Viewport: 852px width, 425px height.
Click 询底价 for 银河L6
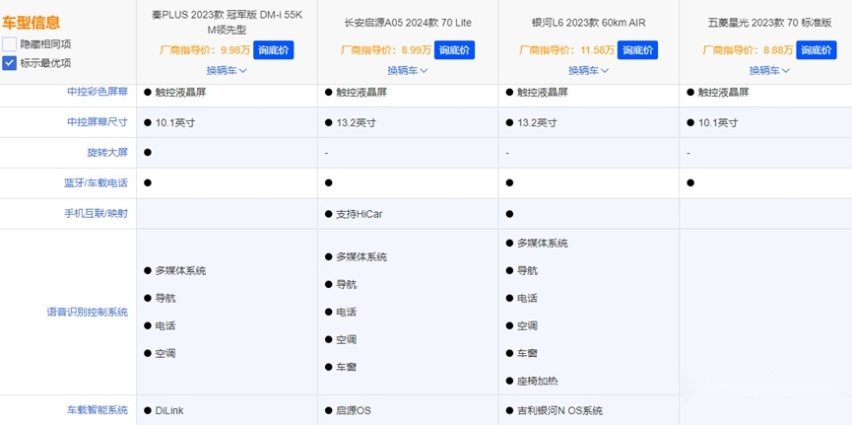pyautogui.click(x=637, y=50)
